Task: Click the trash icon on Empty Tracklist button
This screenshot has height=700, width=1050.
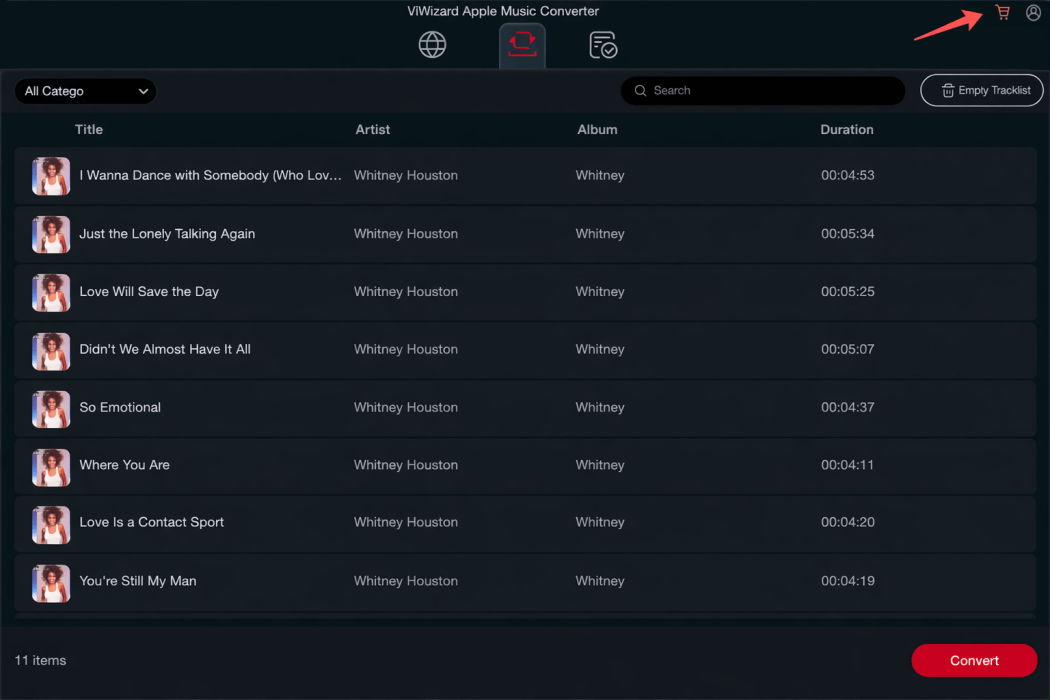Action: pyautogui.click(x=946, y=90)
